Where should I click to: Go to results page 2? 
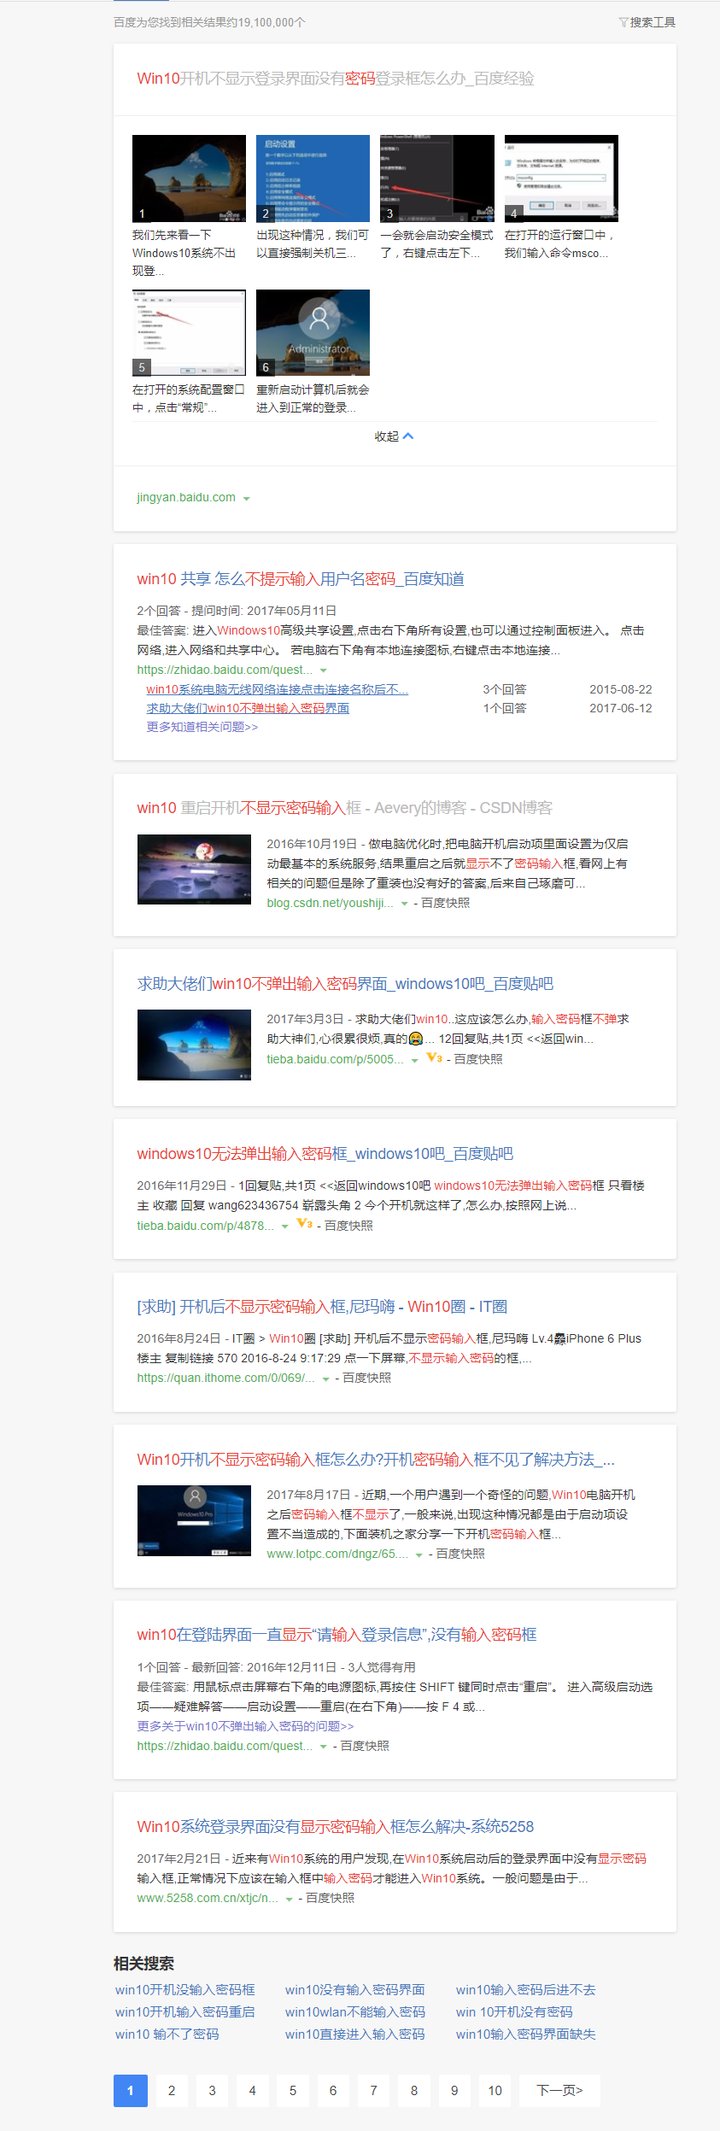click(171, 2090)
